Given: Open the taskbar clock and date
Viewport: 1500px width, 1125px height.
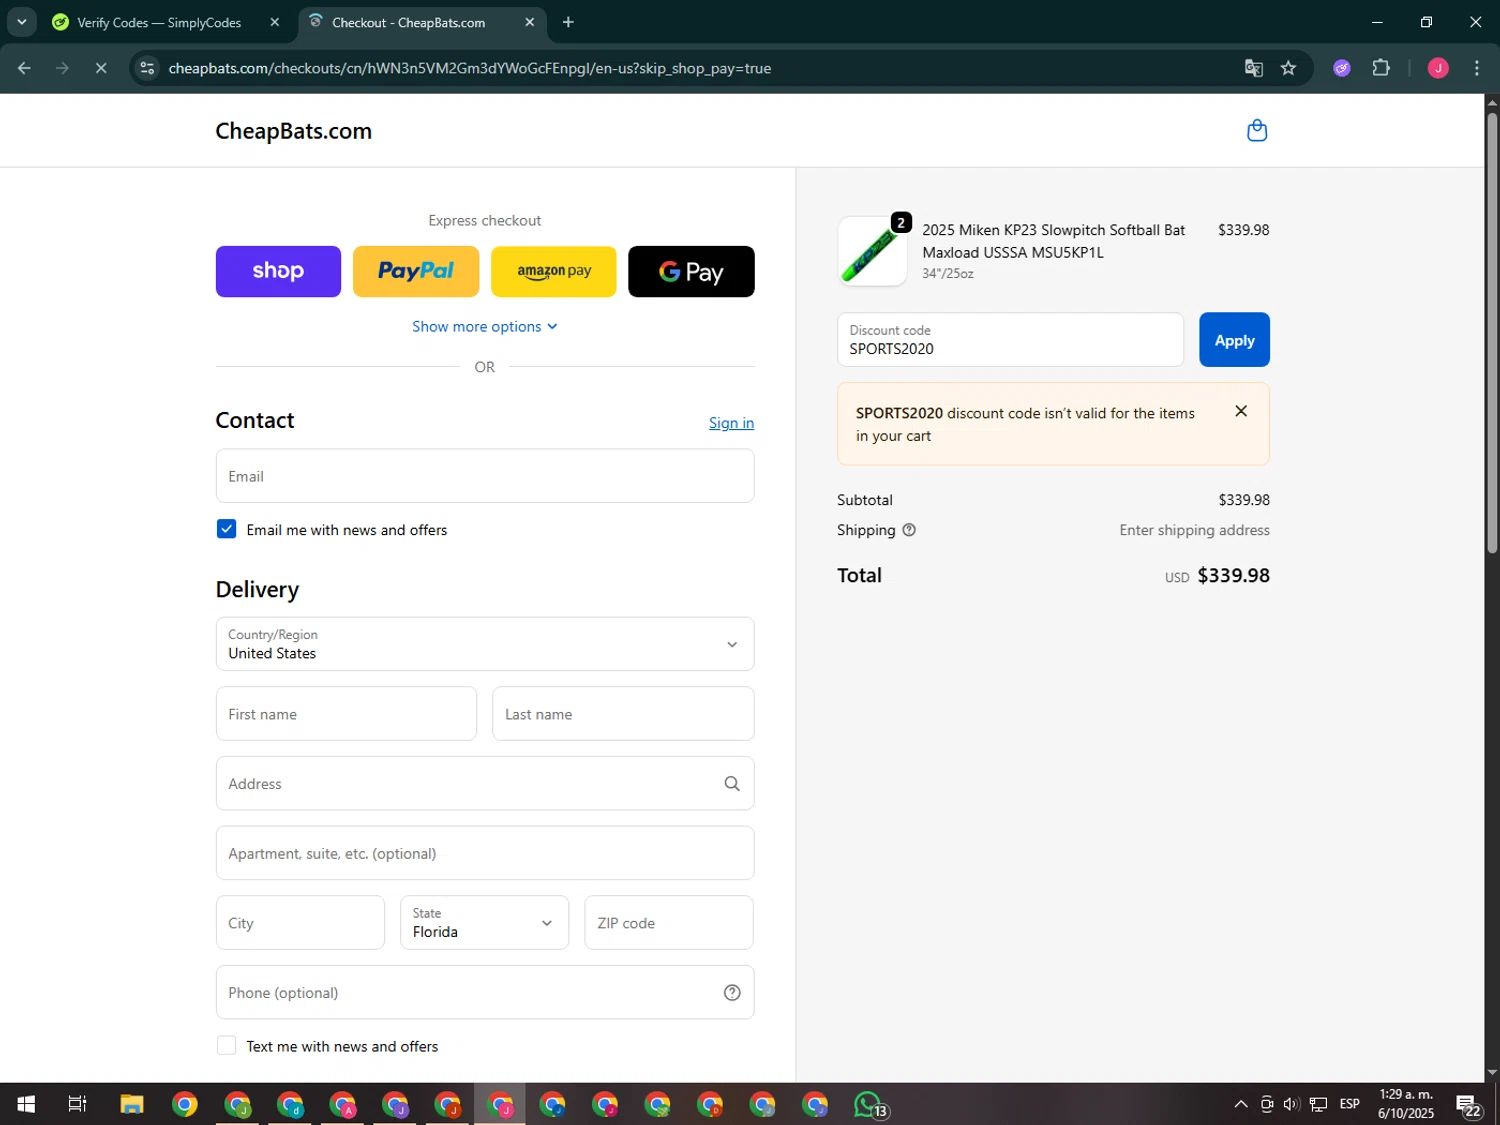Looking at the screenshot, I should click(1405, 1104).
